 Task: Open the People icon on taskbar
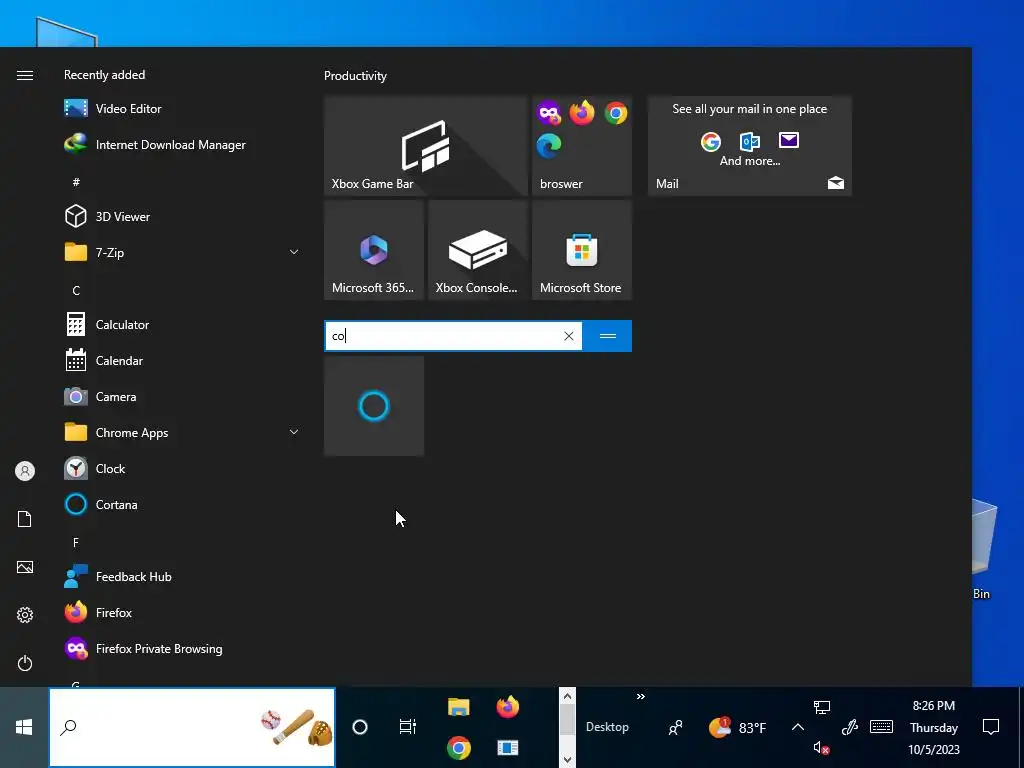(676, 728)
